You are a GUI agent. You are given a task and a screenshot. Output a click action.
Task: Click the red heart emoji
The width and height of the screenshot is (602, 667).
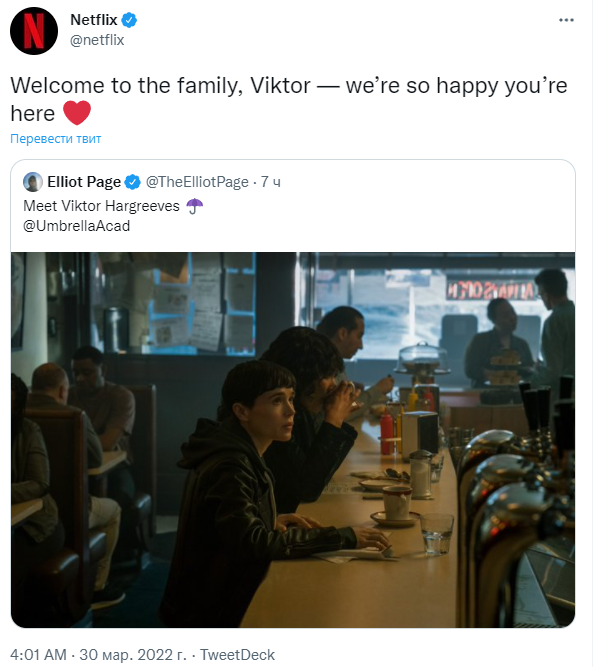(x=77, y=113)
